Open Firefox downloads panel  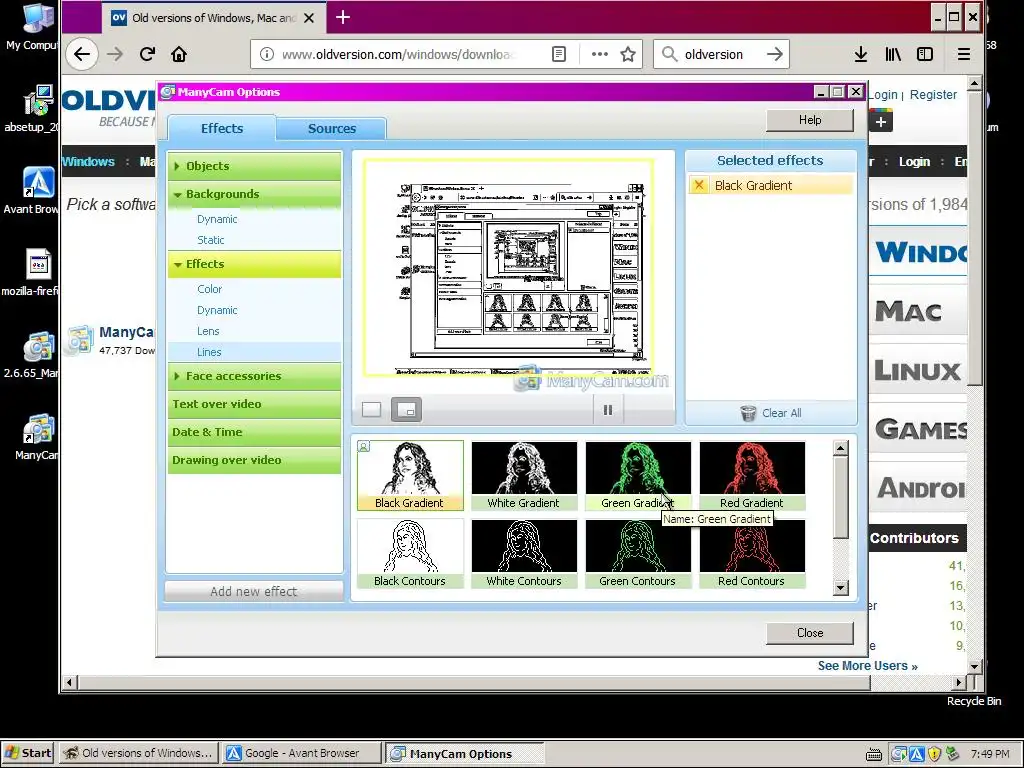pos(861,54)
